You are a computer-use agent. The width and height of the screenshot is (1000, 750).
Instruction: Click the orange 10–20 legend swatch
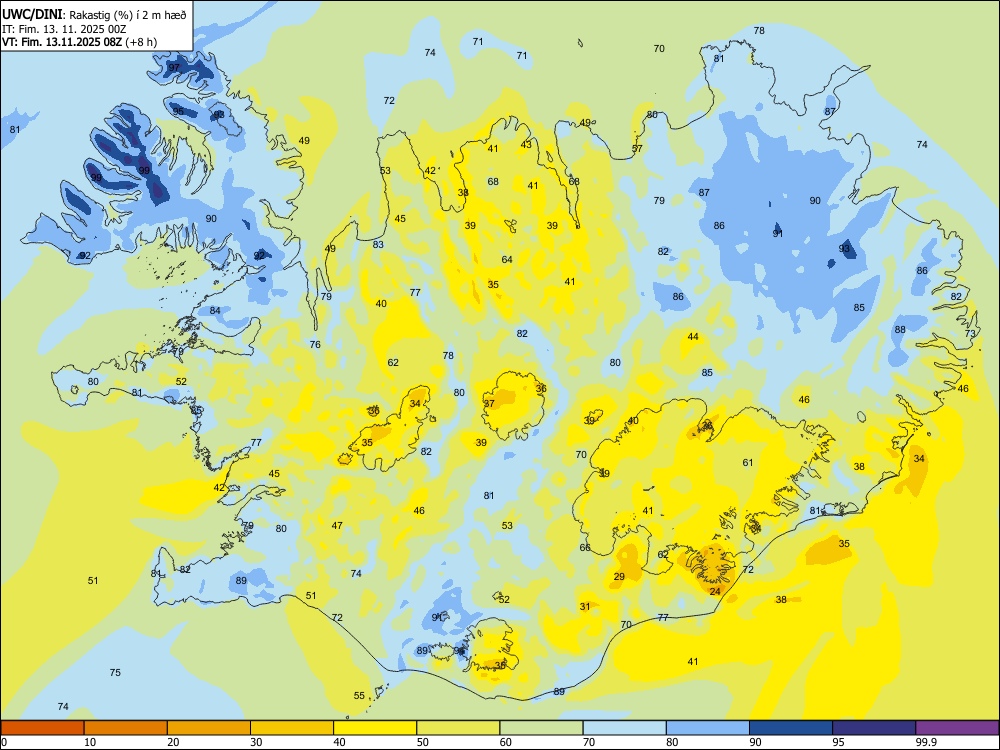pyautogui.click(x=126, y=728)
